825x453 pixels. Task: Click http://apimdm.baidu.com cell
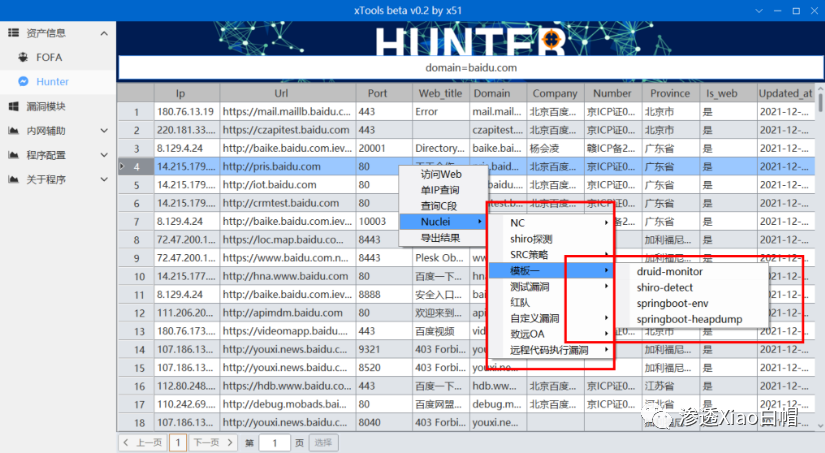tap(287, 313)
